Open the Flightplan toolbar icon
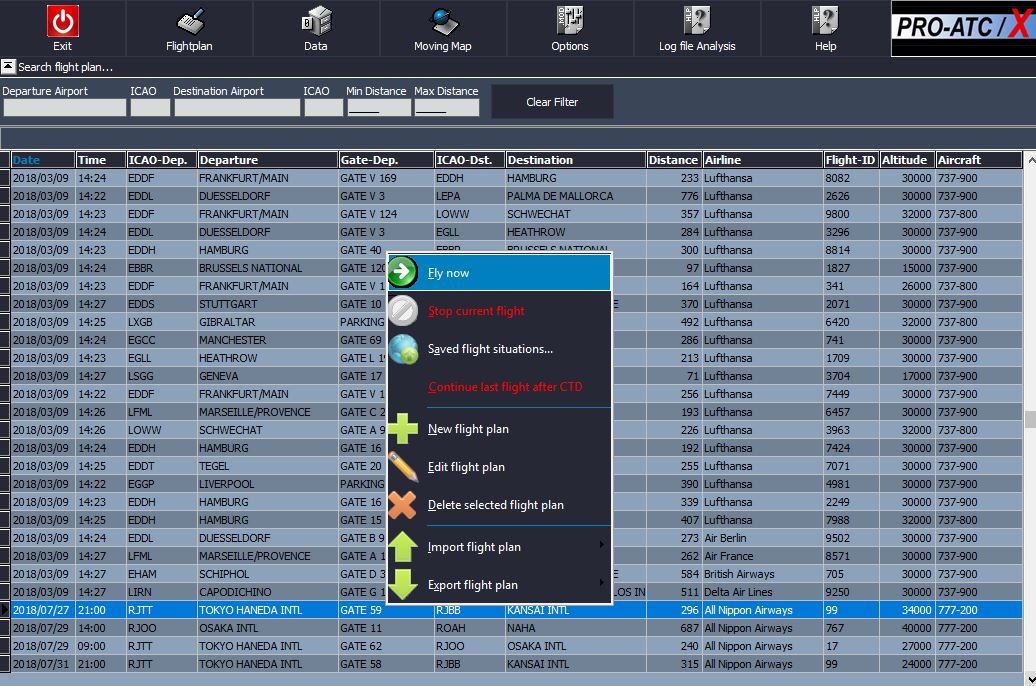The height and width of the screenshot is (686, 1036). click(190, 22)
